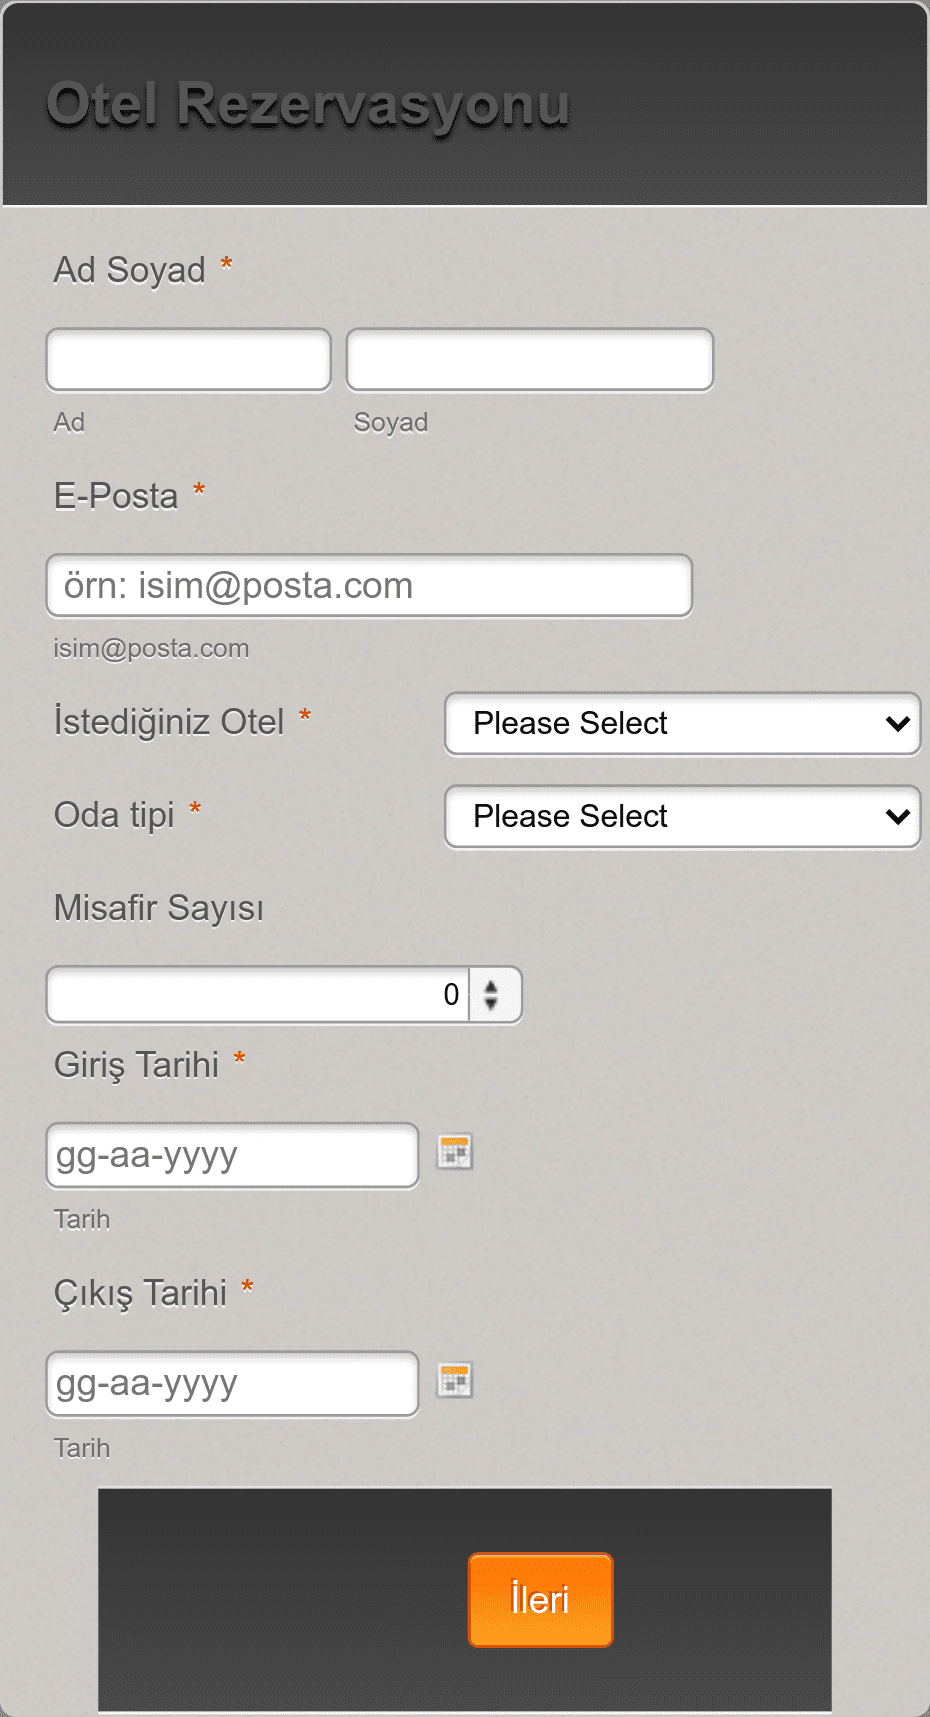This screenshot has height=1717, width=930.
Task: Click the Ad Soyad field label
Action: pos(130,269)
